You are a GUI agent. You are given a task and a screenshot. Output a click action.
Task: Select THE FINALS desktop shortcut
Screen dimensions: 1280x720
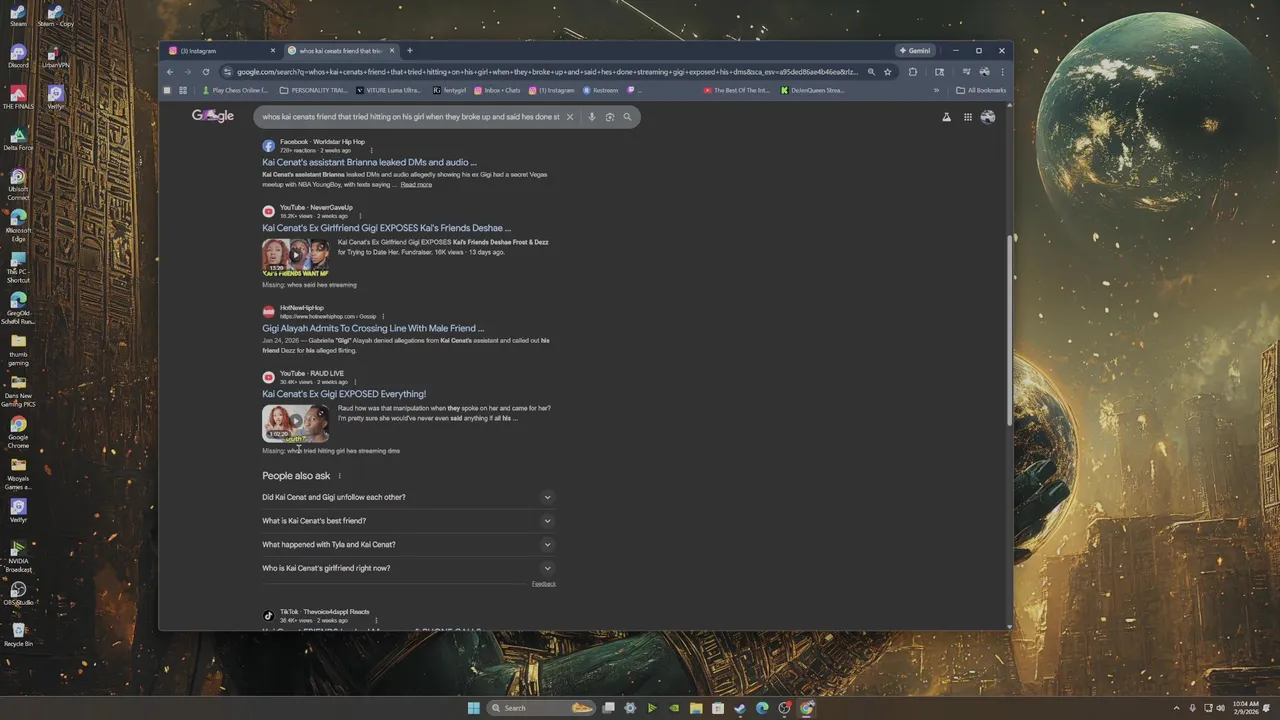coord(18,97)
